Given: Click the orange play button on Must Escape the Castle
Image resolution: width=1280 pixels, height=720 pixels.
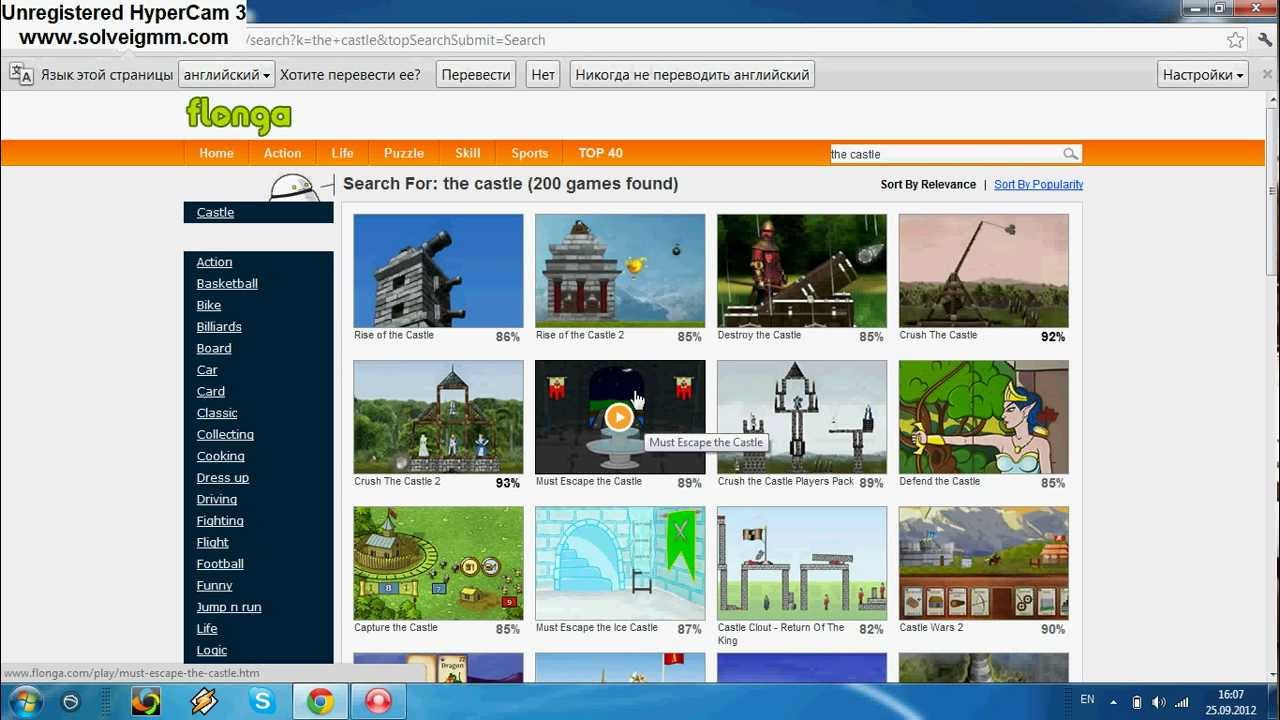Looking at the screenshot, I should [x=619, y=417].
